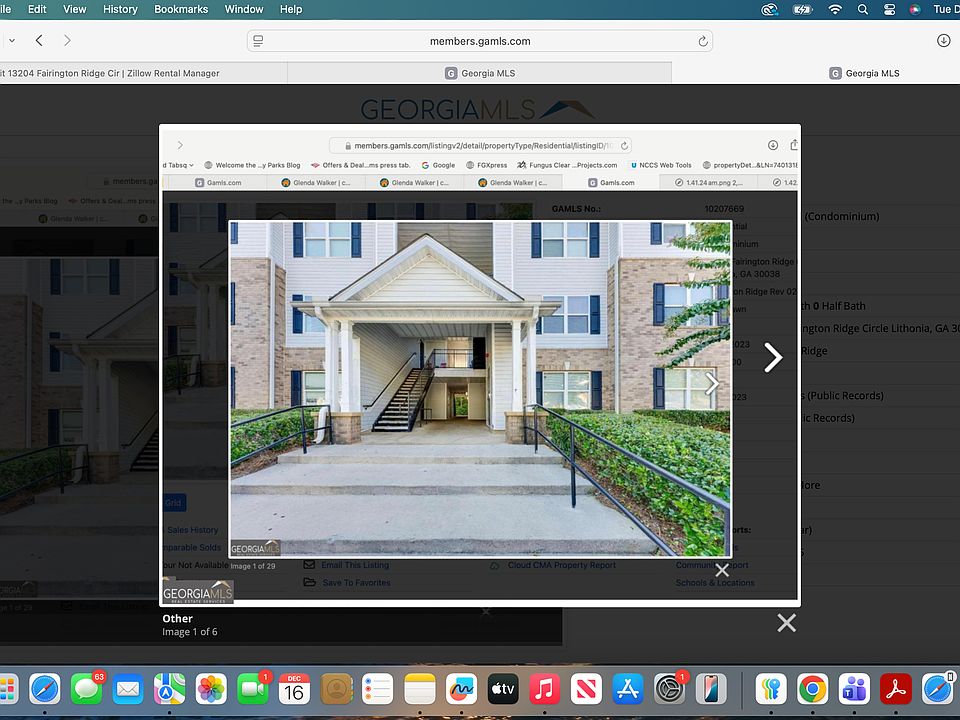The height and width of the screenshot is (720, 960).
Task: Open the History menu
Action: (x=120, y=9)
